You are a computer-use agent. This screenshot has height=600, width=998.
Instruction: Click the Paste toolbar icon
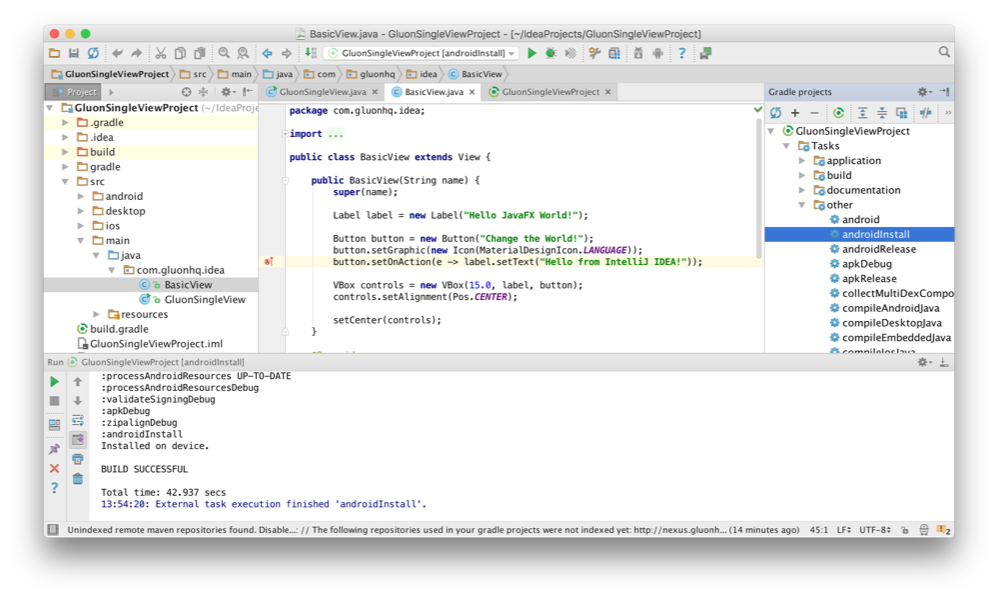(199, 53)
